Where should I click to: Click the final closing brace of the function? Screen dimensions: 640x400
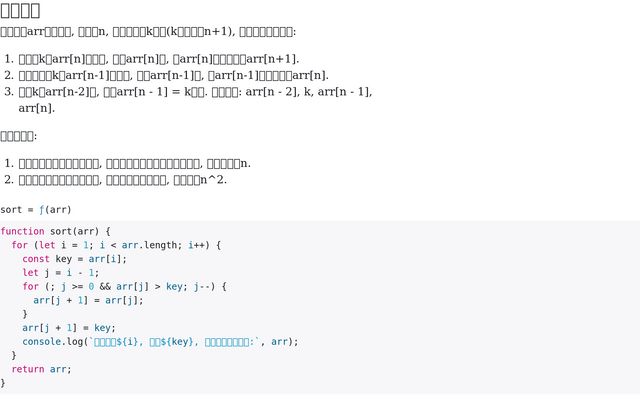[3, 382]
